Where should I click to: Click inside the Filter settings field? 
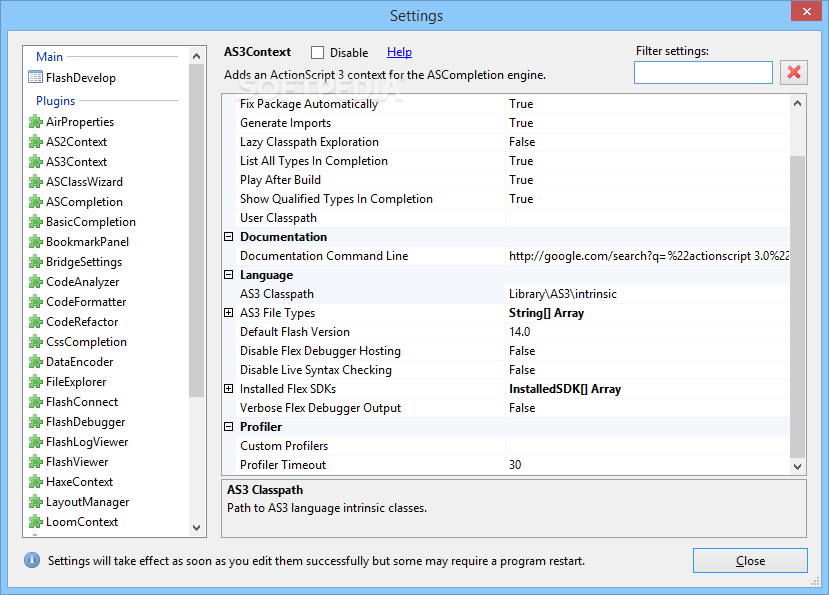[x=703, y=72]
